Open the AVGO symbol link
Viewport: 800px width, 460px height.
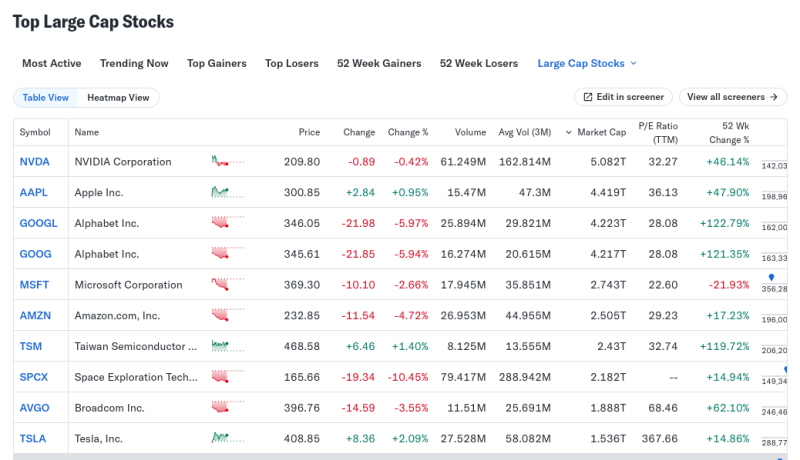click(x=35, y=407)
